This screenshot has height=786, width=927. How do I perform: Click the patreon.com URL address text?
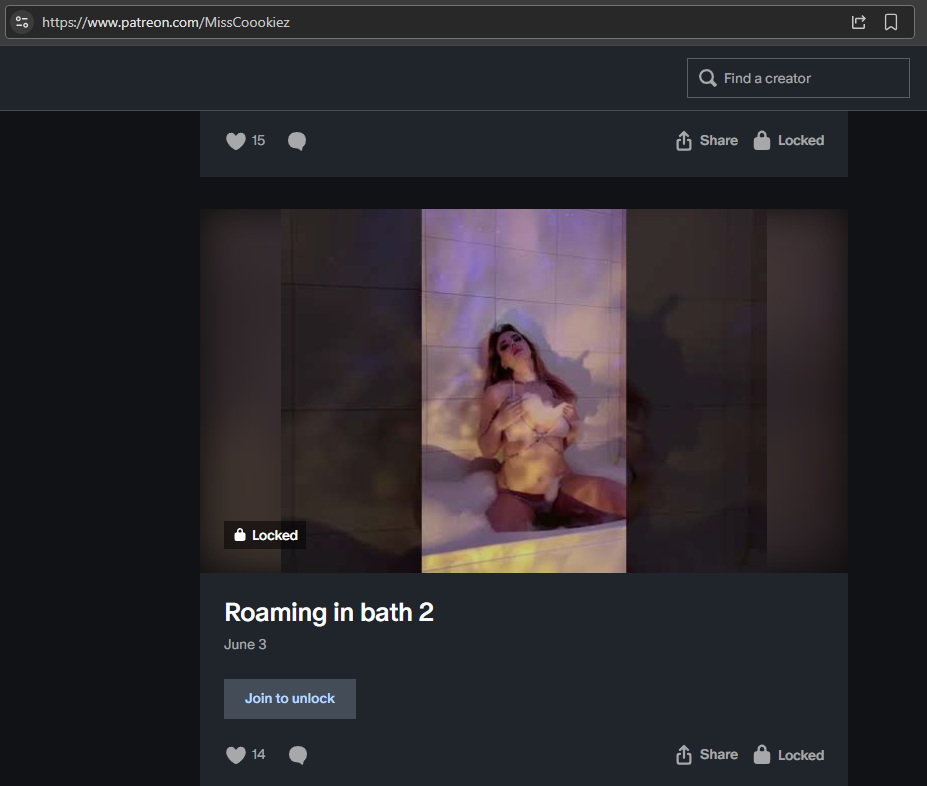[x=166, y=22]
